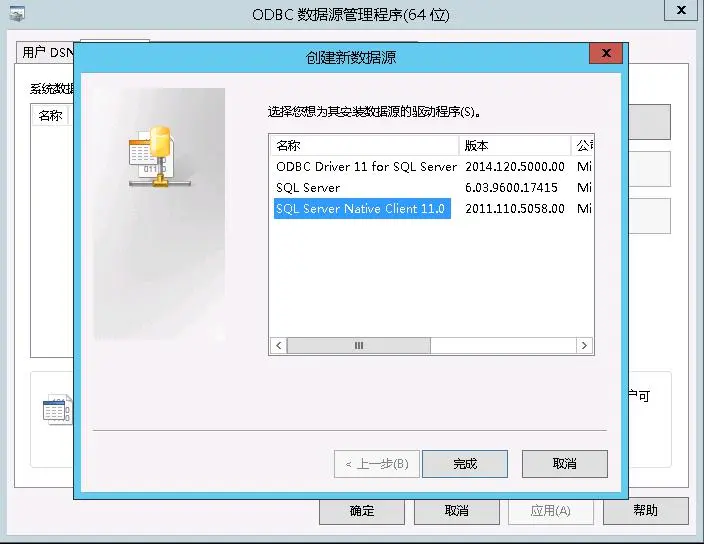This screenshot has height=544, width=704.
Task: Click the horizontal scrollbar right arrow
Action: pos(584,345)
